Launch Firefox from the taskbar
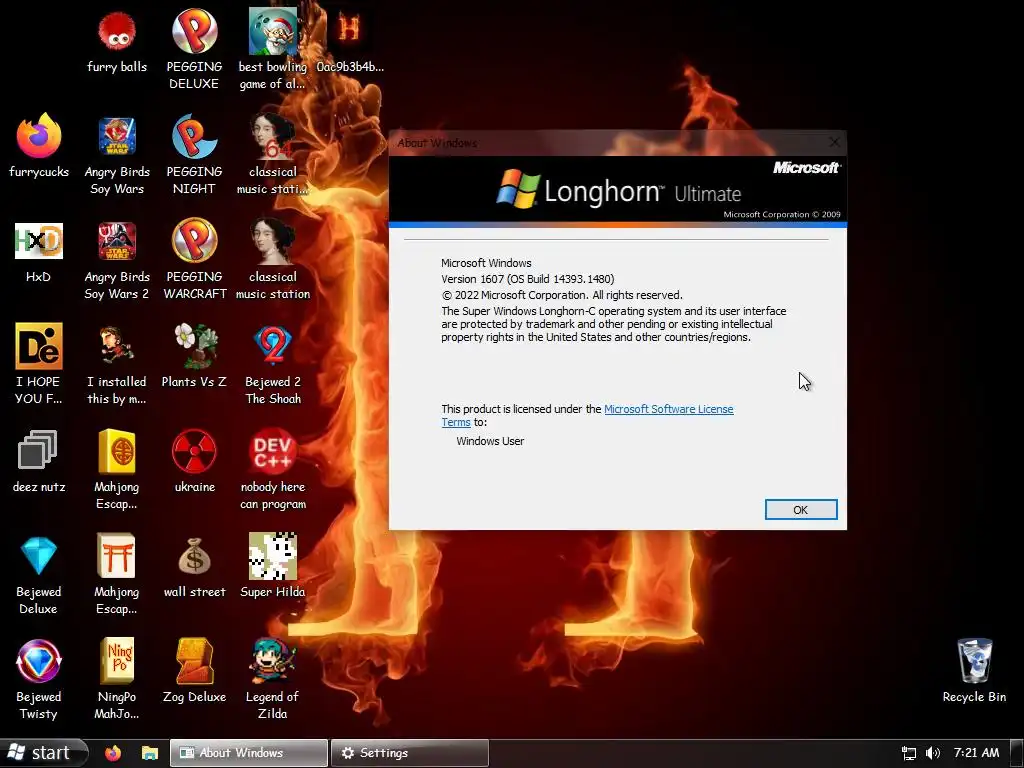The image size is (1024, 768). [113, 753]
